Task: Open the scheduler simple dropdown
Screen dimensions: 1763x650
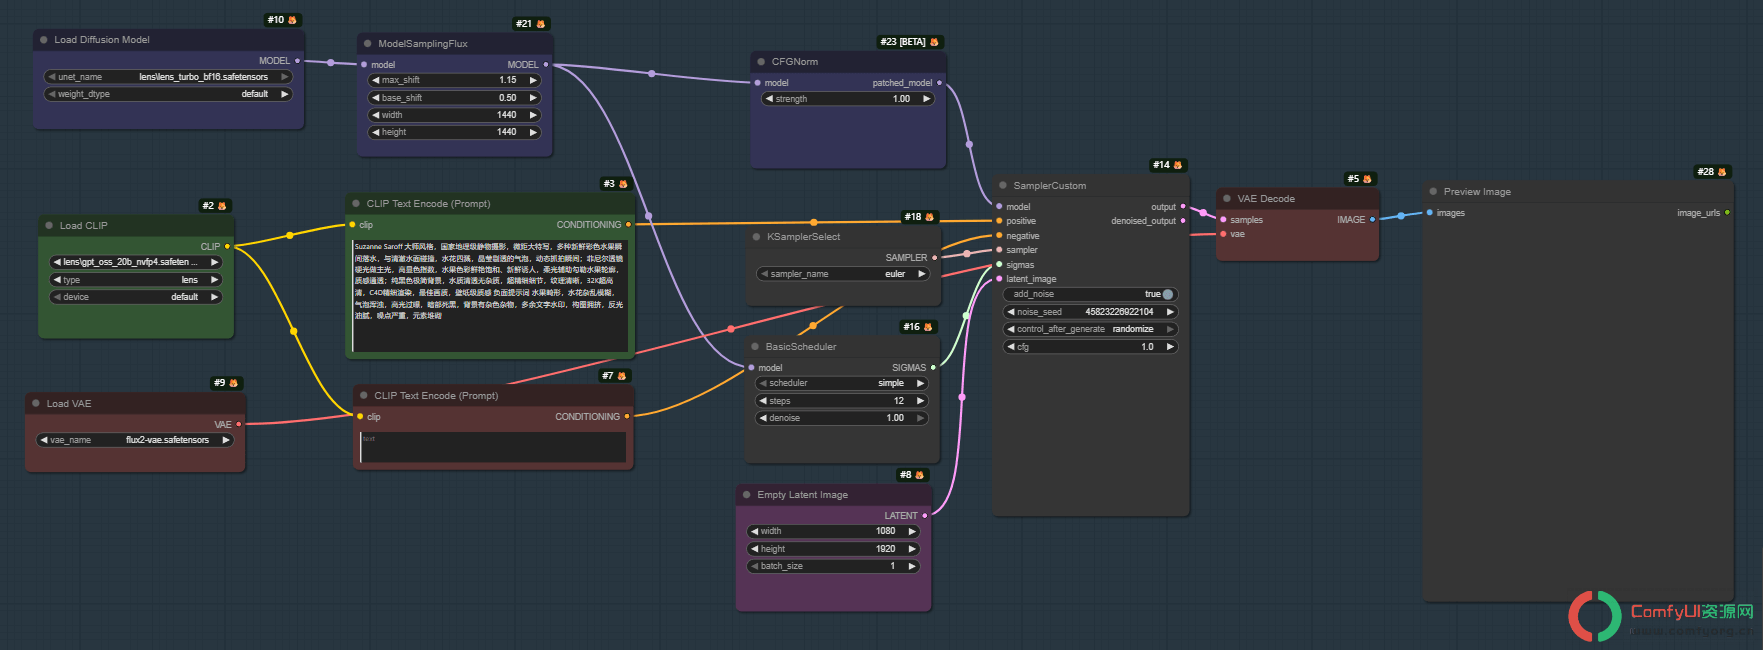Action: coord(842,383)
